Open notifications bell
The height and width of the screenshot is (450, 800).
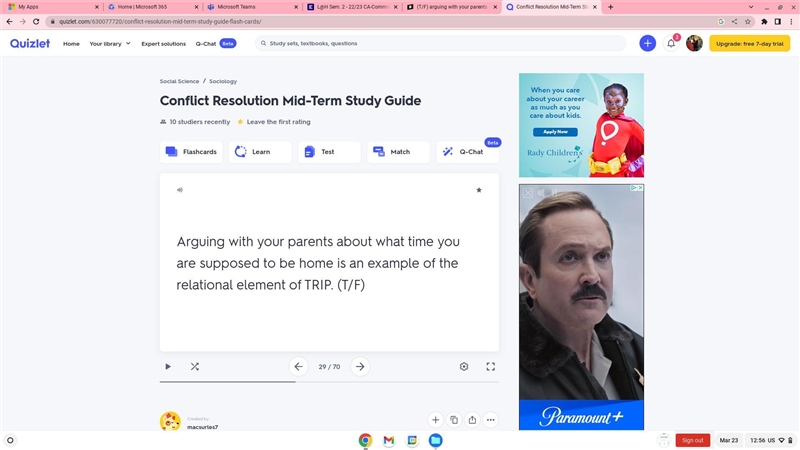[671, 43]
